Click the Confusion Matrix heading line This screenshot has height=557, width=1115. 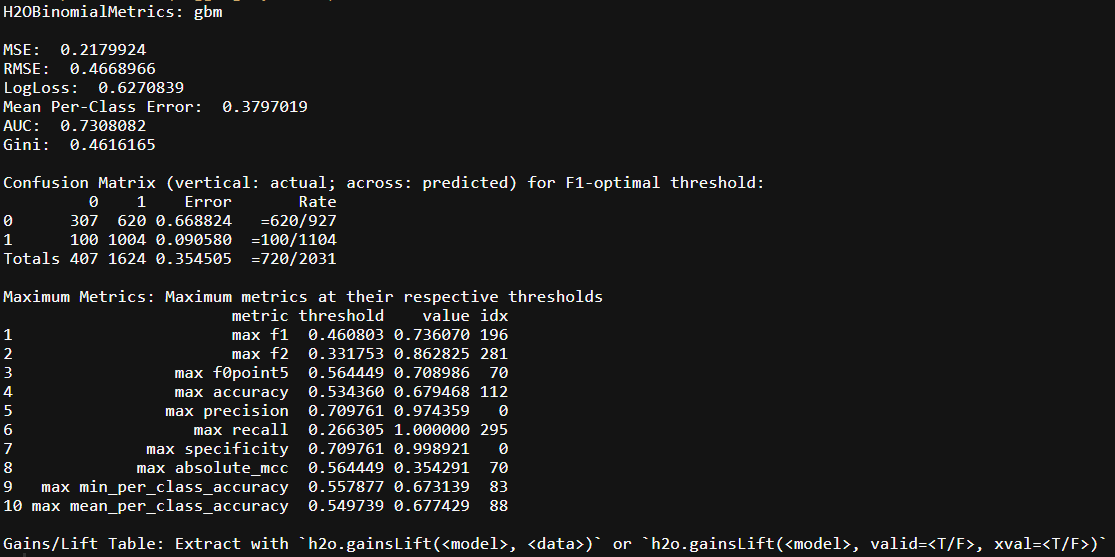tap(383, 183)
